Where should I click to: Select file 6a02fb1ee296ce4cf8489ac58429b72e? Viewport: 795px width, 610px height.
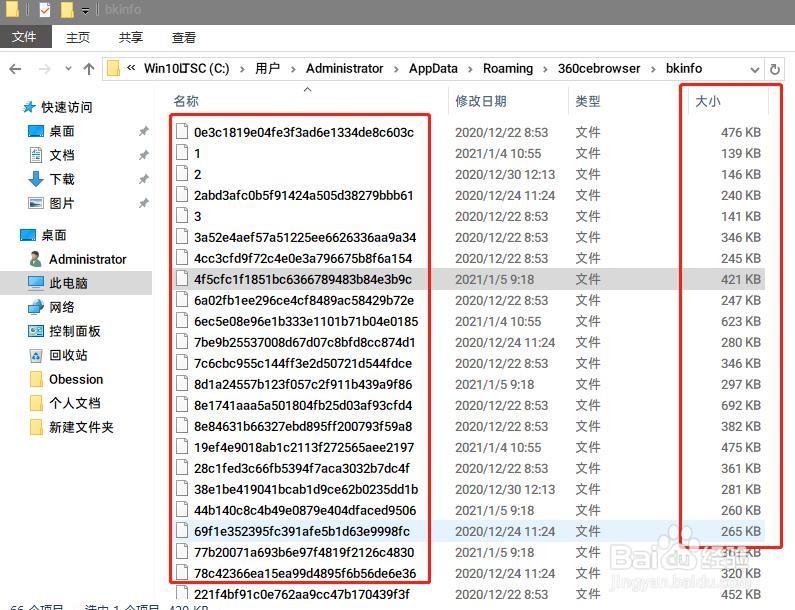[x=304, y=300]
